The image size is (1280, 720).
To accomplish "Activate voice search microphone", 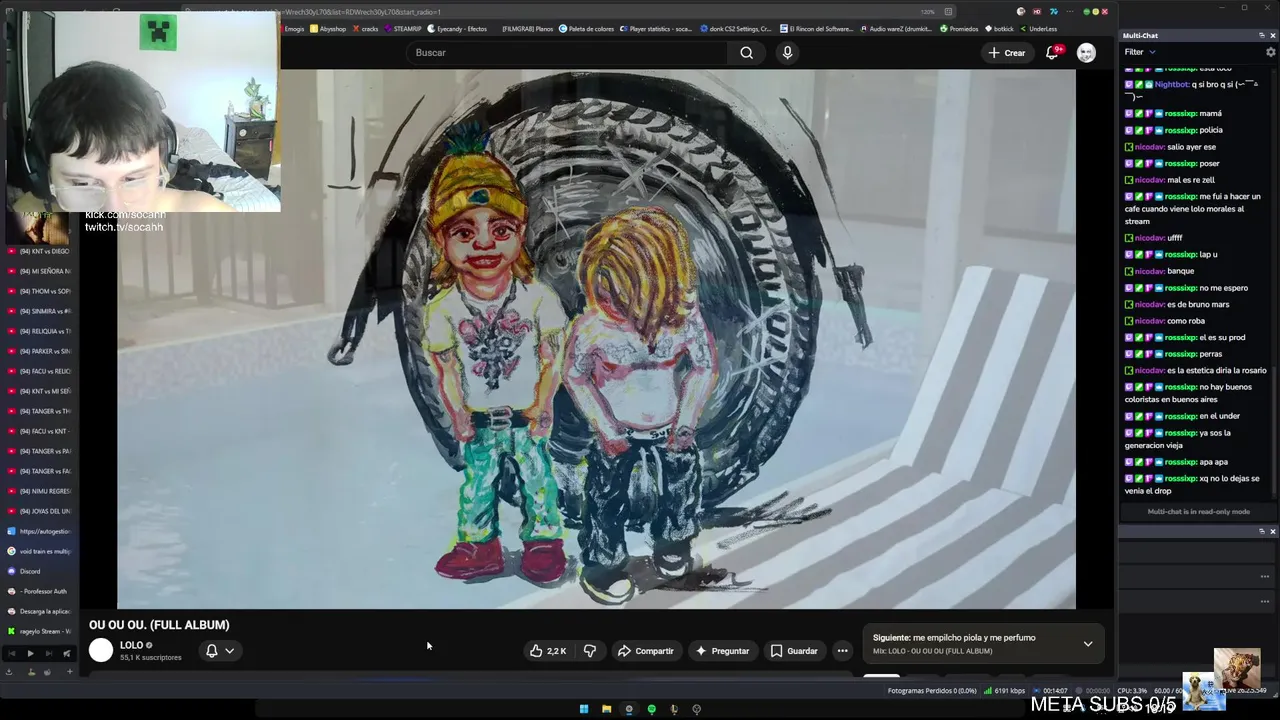I will 787,52.
